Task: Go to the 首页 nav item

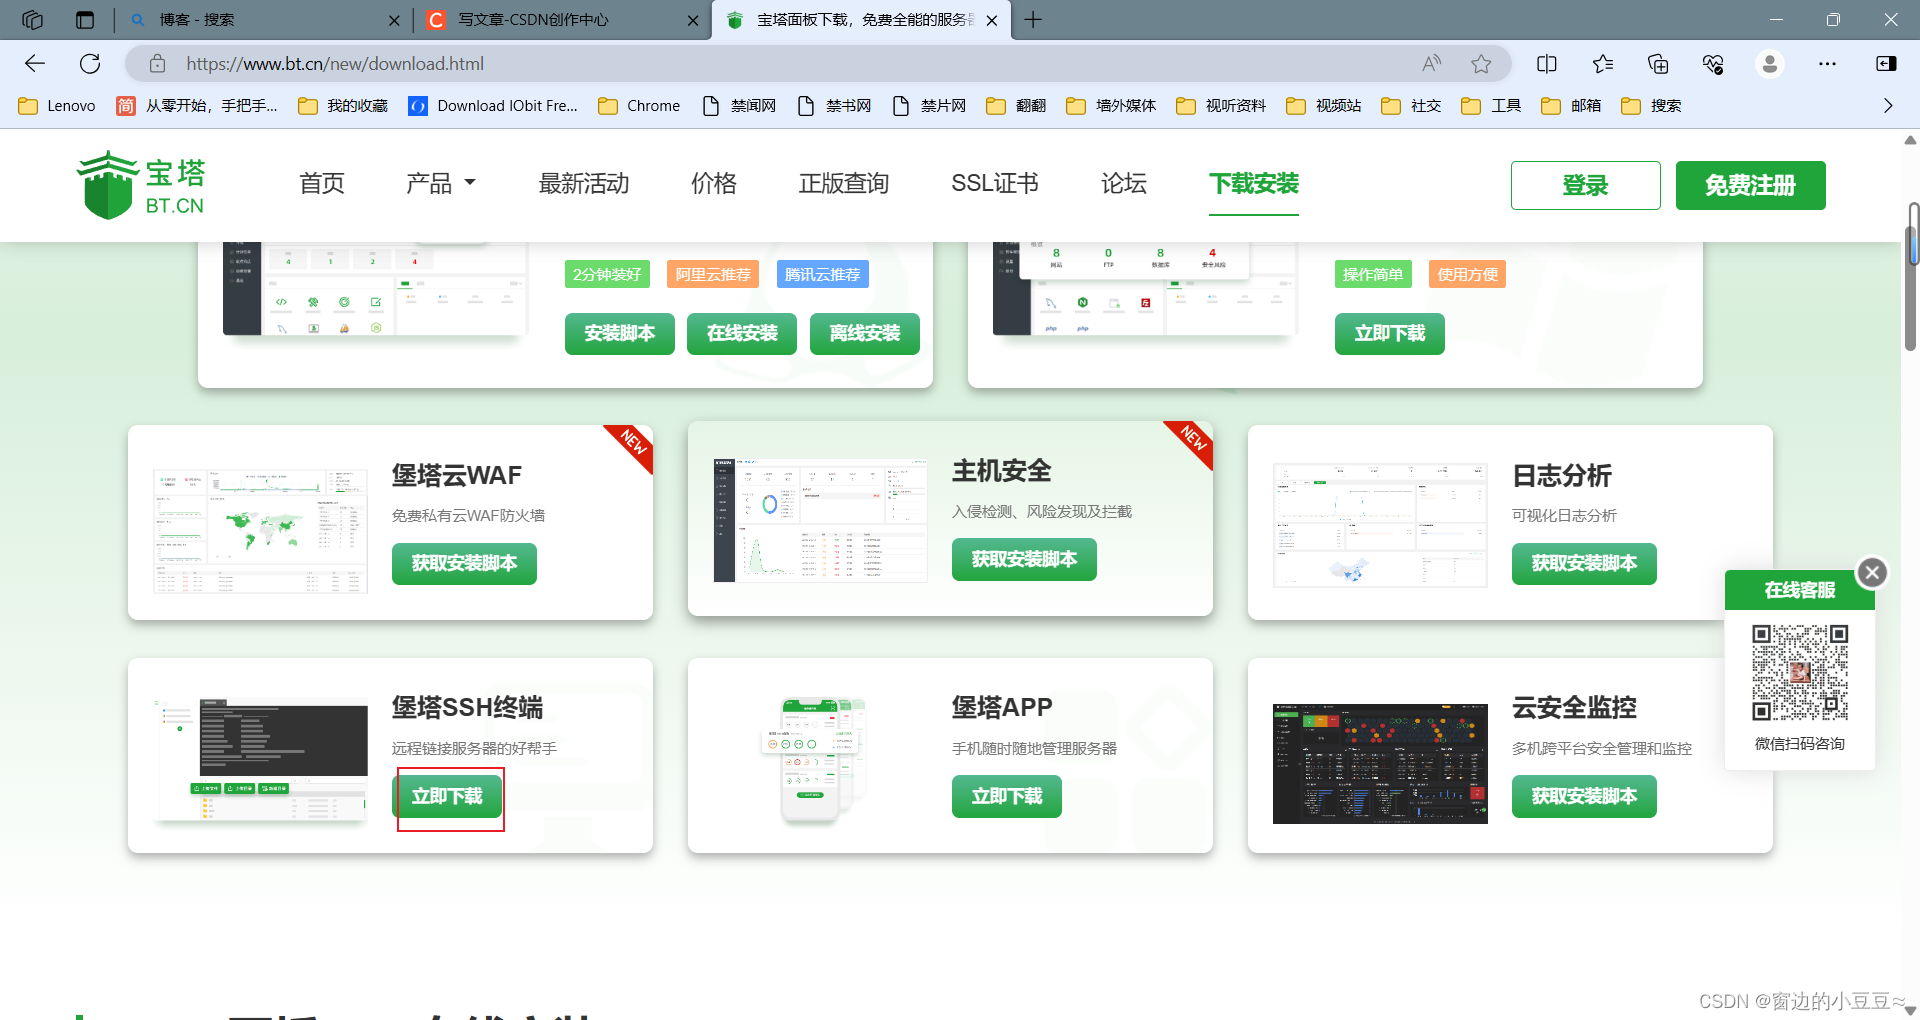Action: point(322,184)
